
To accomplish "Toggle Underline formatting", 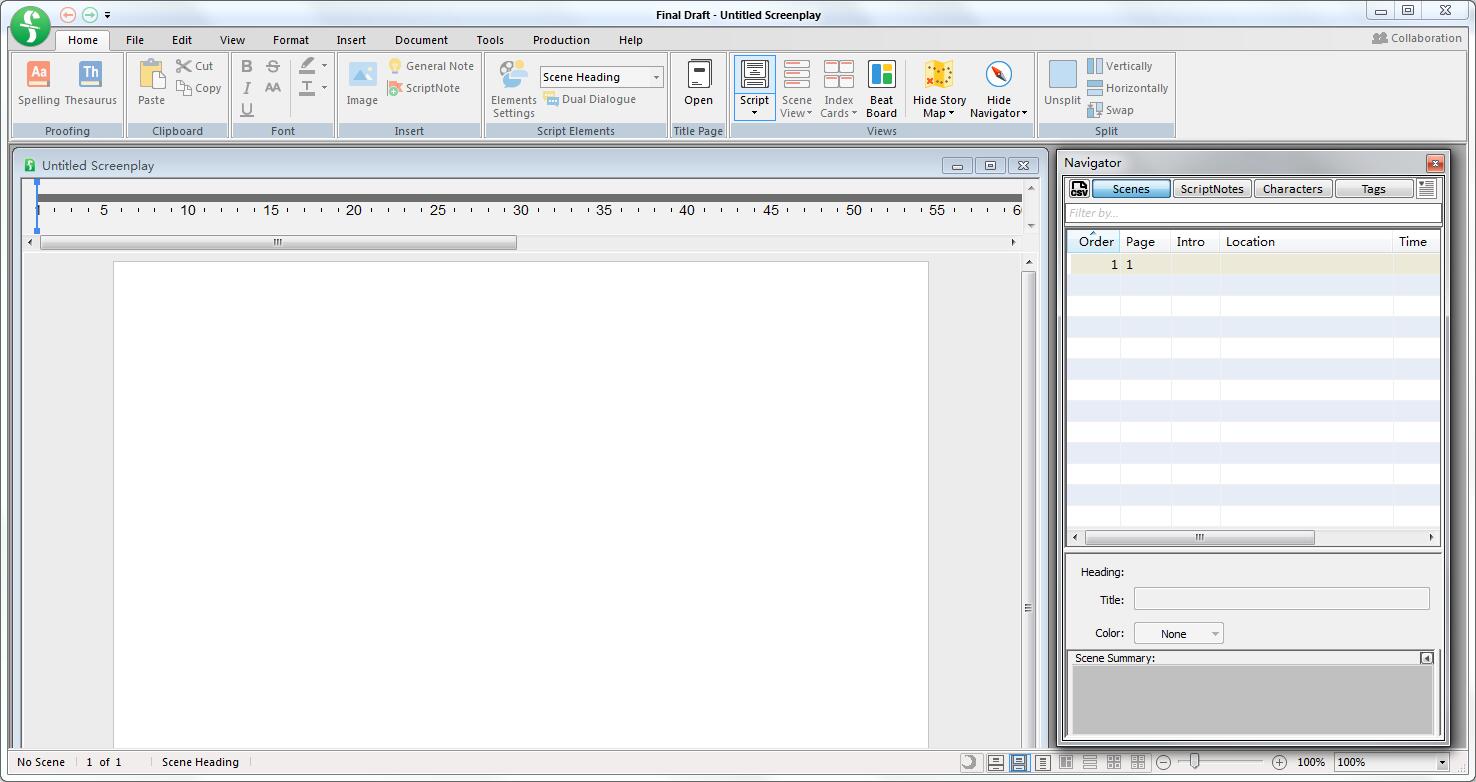I will tap(246, 110).
